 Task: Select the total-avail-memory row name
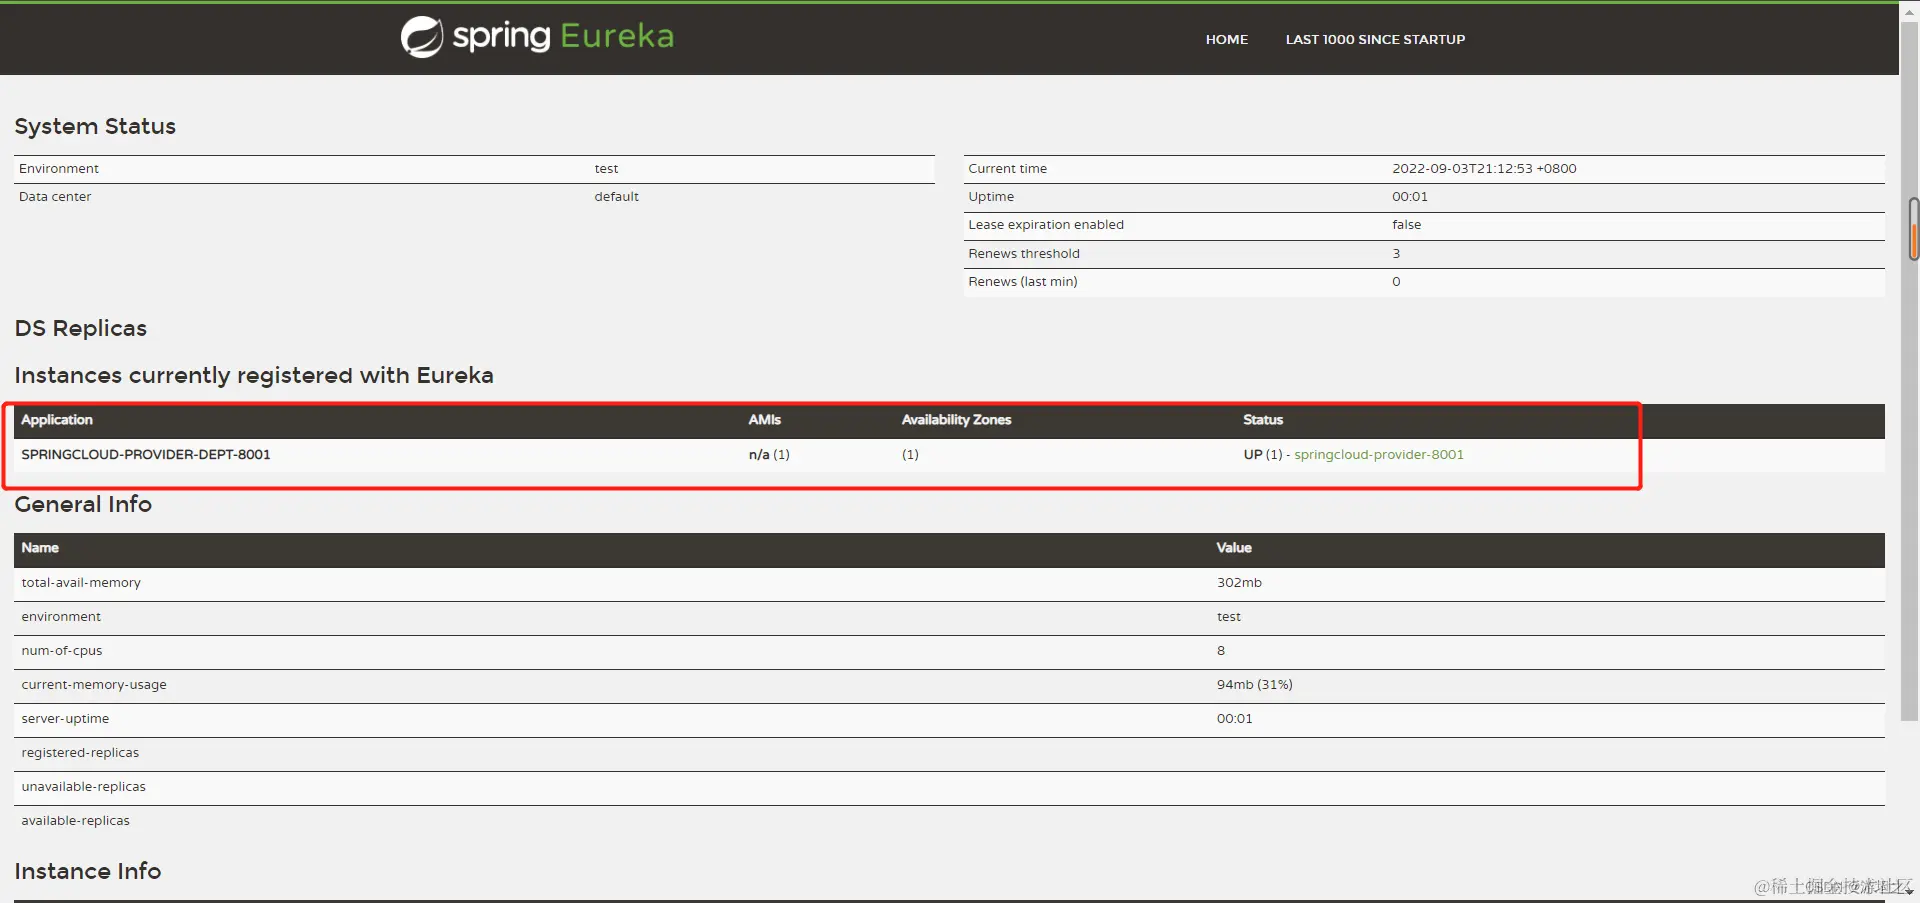tap(81, 583)
